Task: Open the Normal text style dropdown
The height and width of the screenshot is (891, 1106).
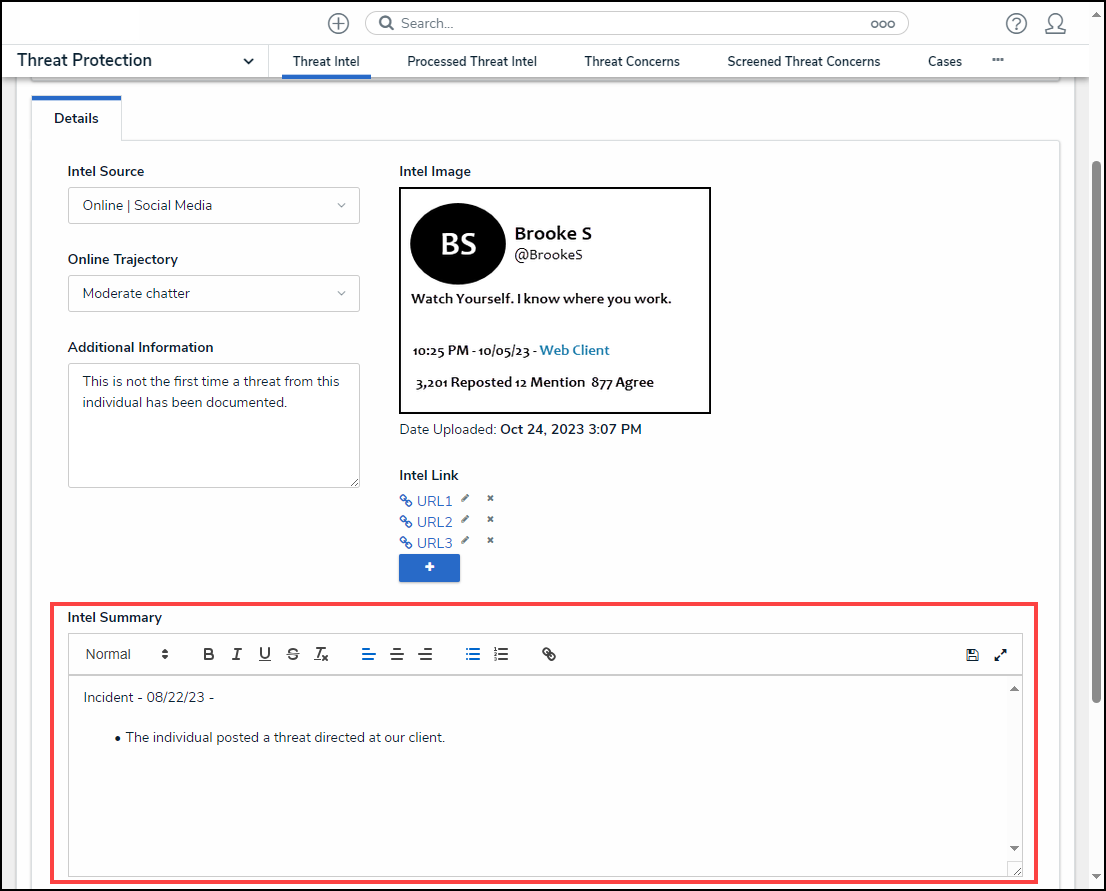Action: [127, 654]
